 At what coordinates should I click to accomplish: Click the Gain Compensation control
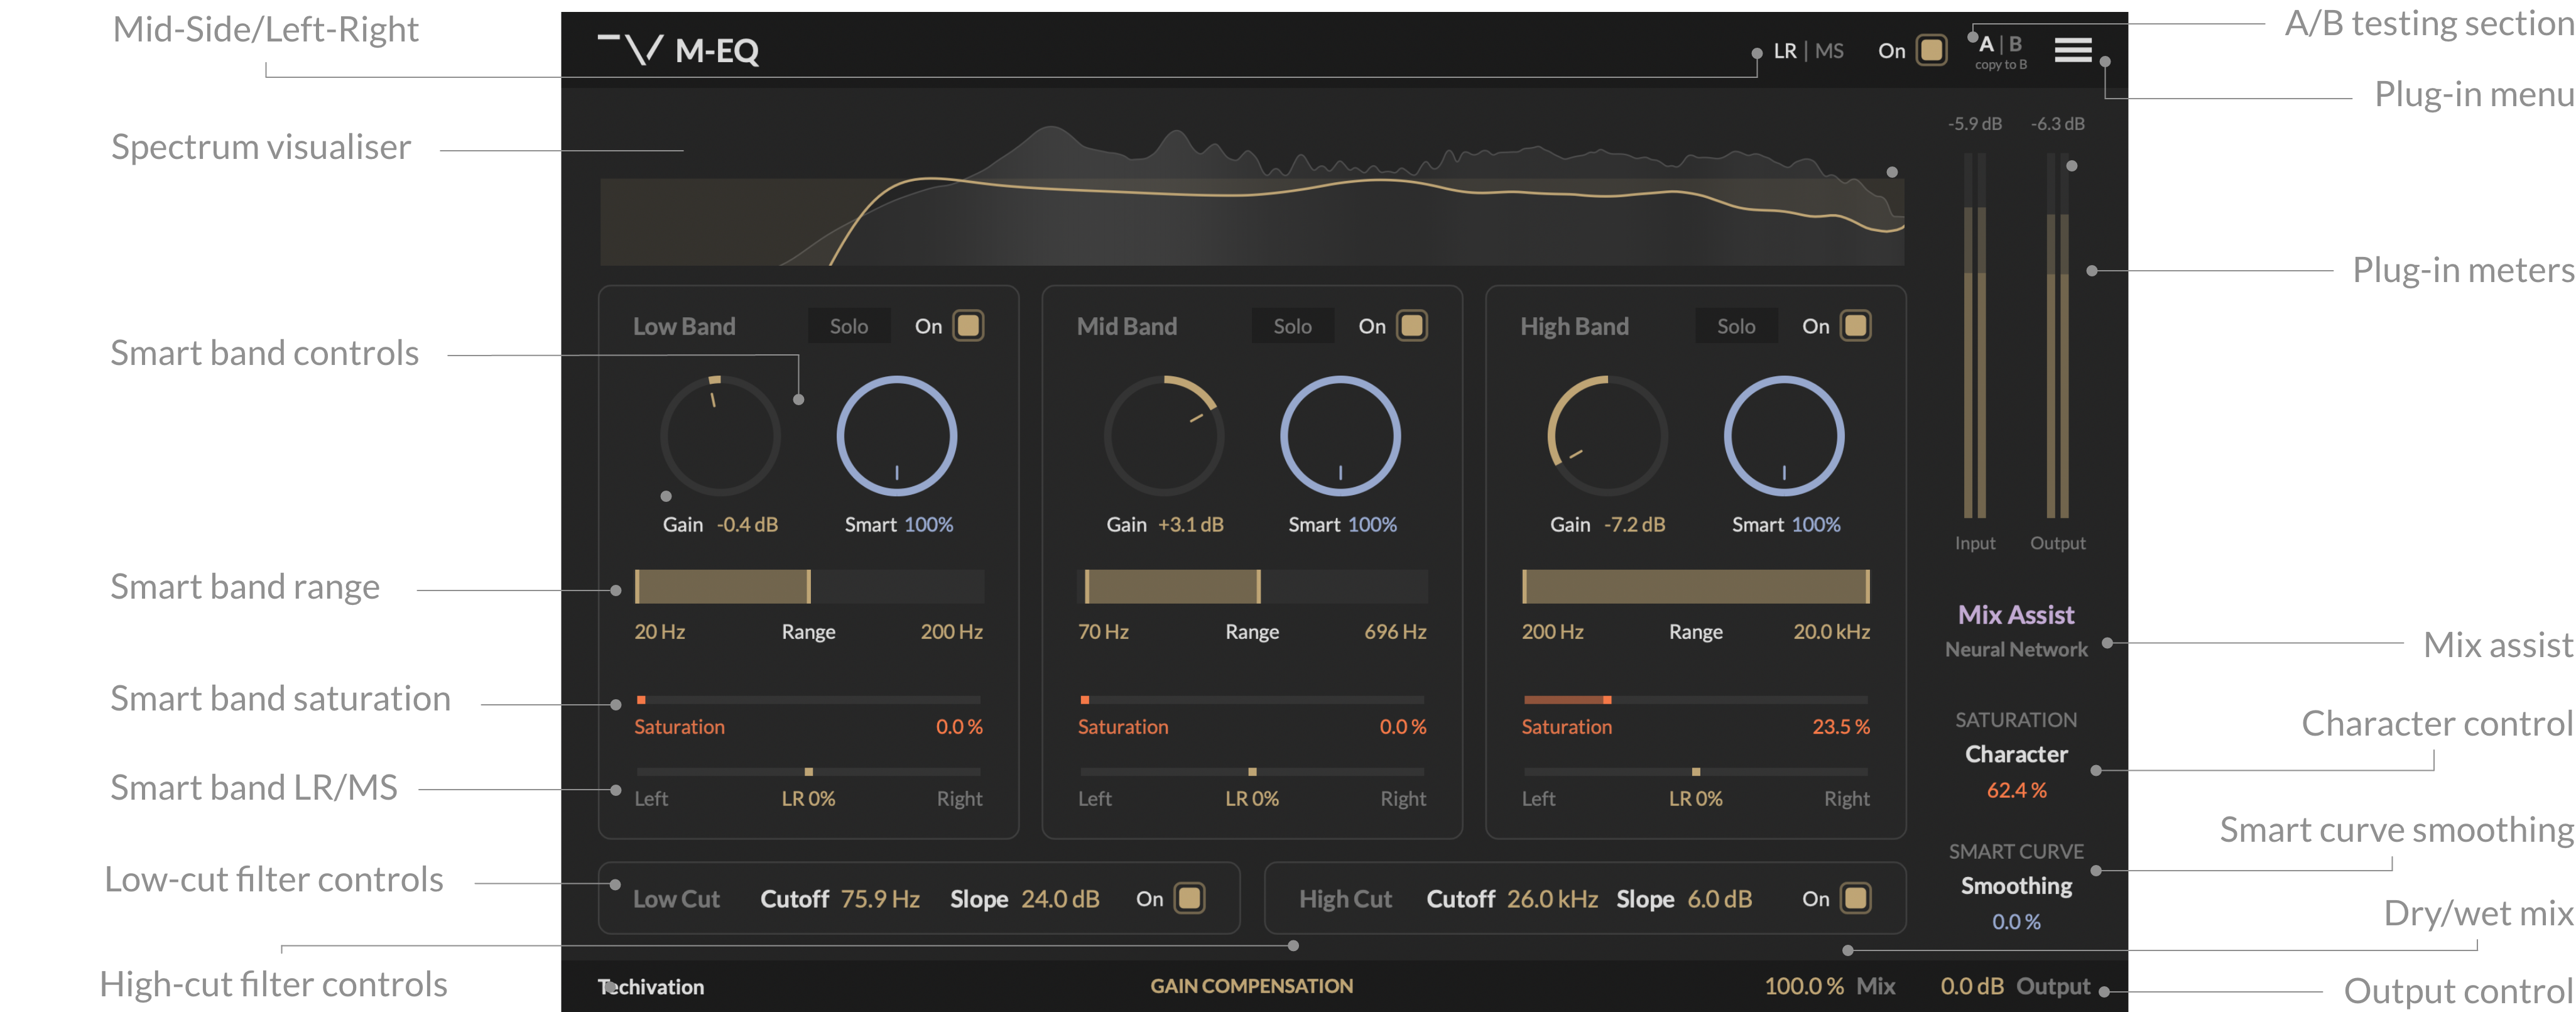coord(1252,985)
